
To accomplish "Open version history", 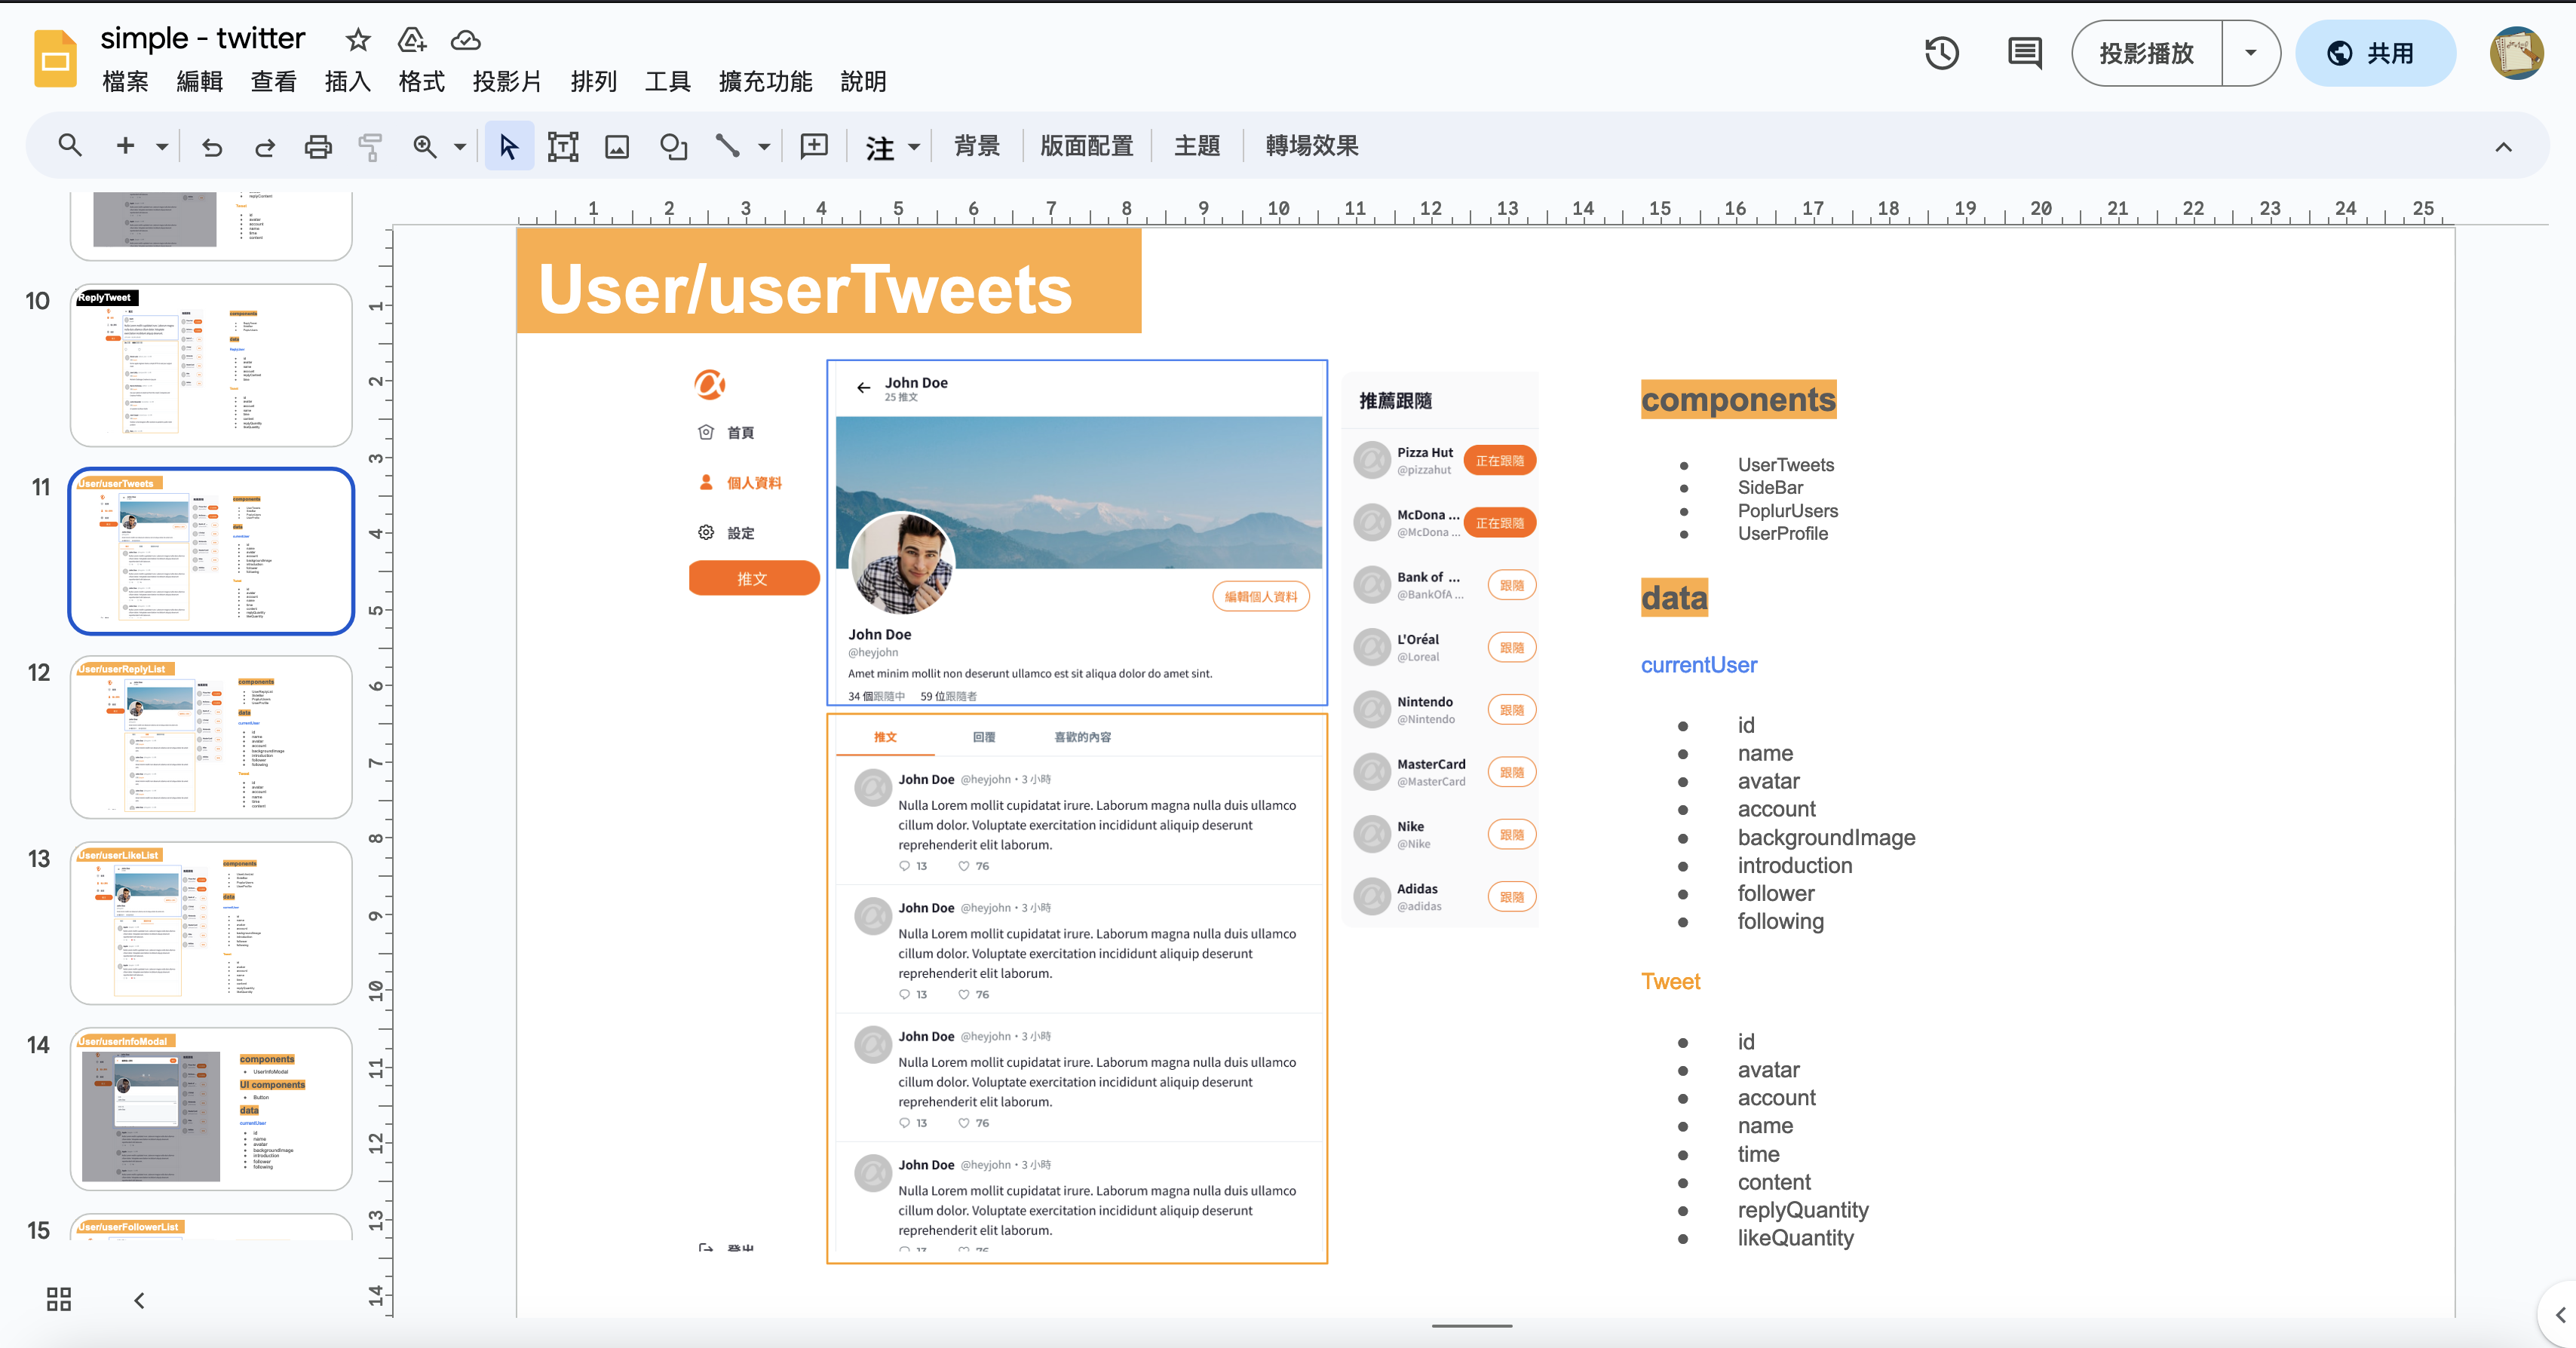I will pos(1941,53).
